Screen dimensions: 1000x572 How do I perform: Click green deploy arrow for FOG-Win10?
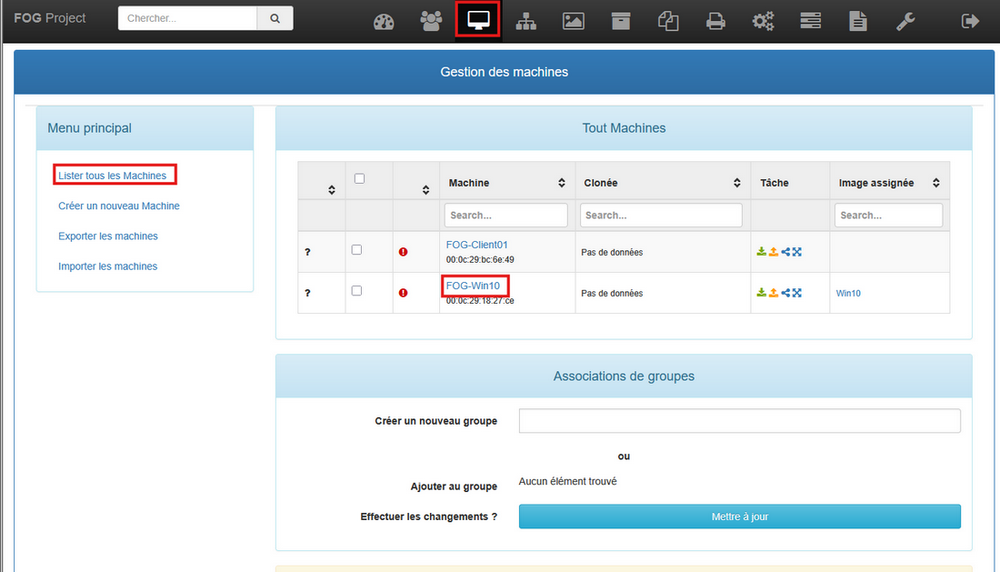(x=761, y=293)
